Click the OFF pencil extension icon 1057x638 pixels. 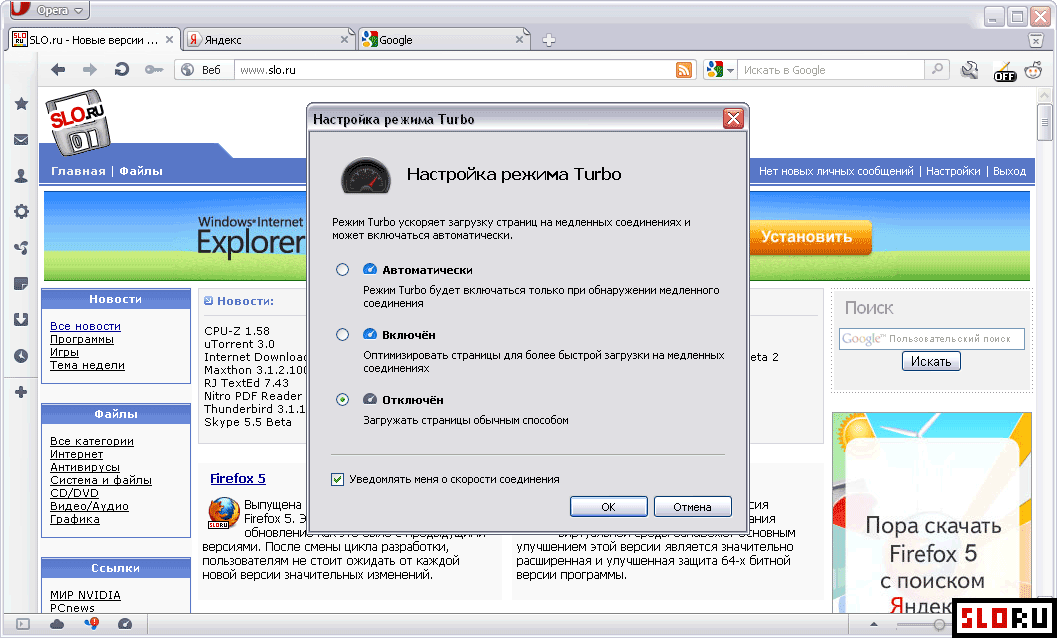tap(1004, 71)
